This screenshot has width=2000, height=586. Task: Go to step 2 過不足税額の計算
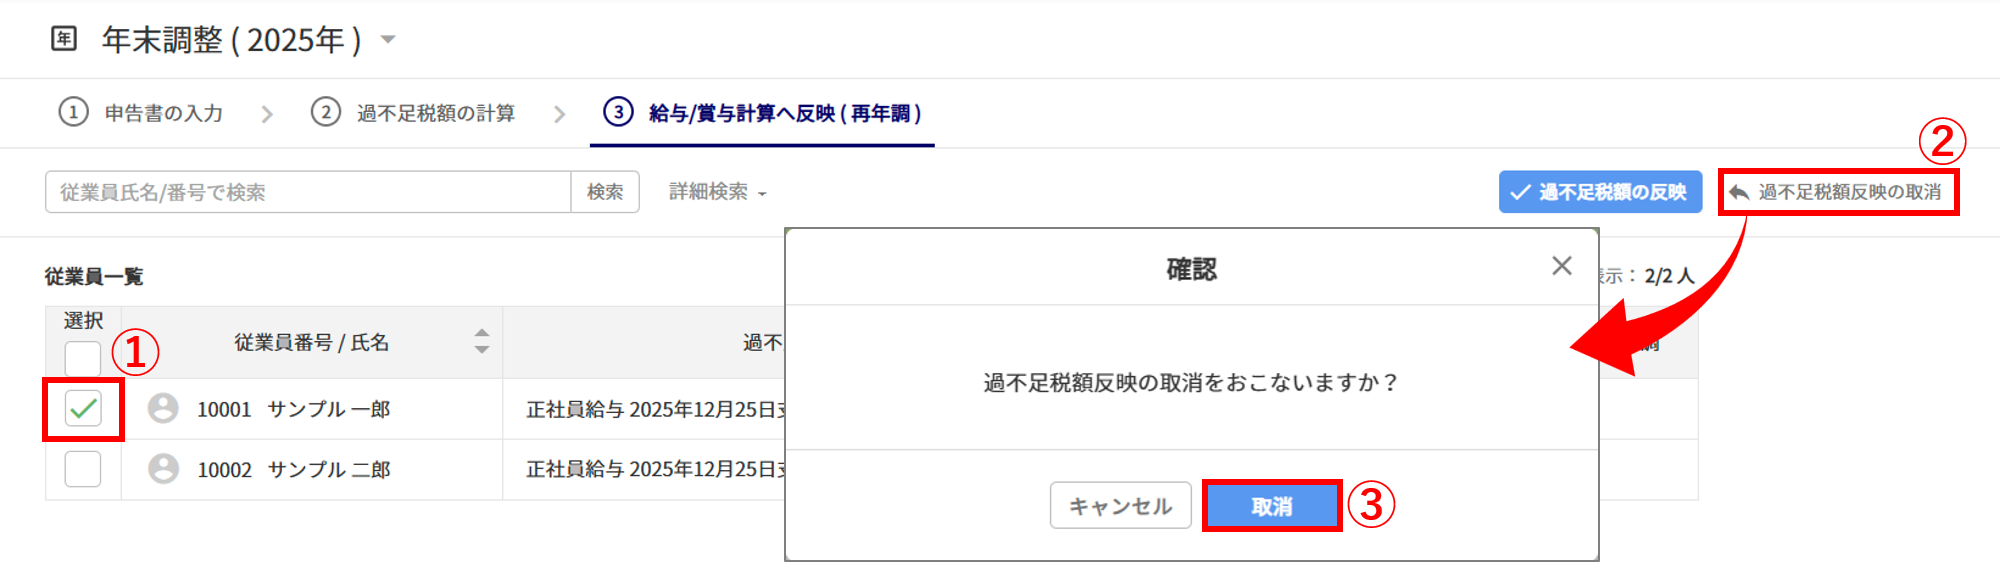(x=414, y=113)
